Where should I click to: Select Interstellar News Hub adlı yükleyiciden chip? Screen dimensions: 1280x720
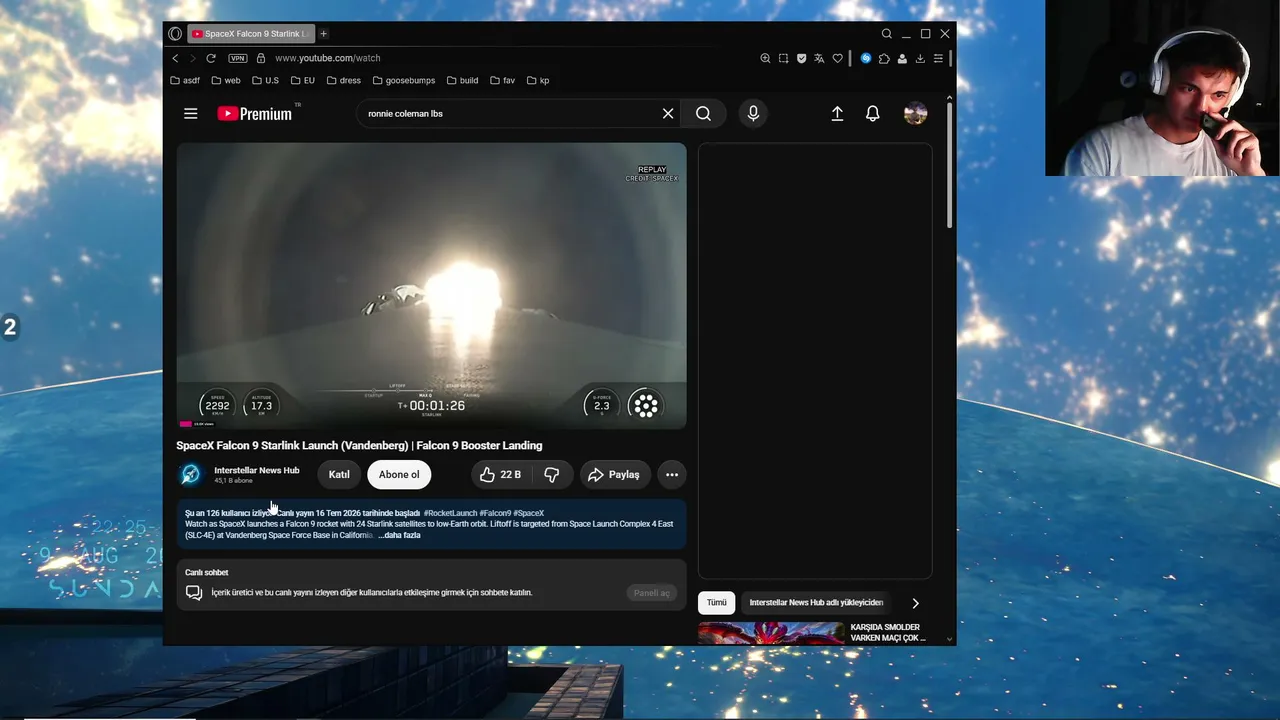click(x=816, y=603)
